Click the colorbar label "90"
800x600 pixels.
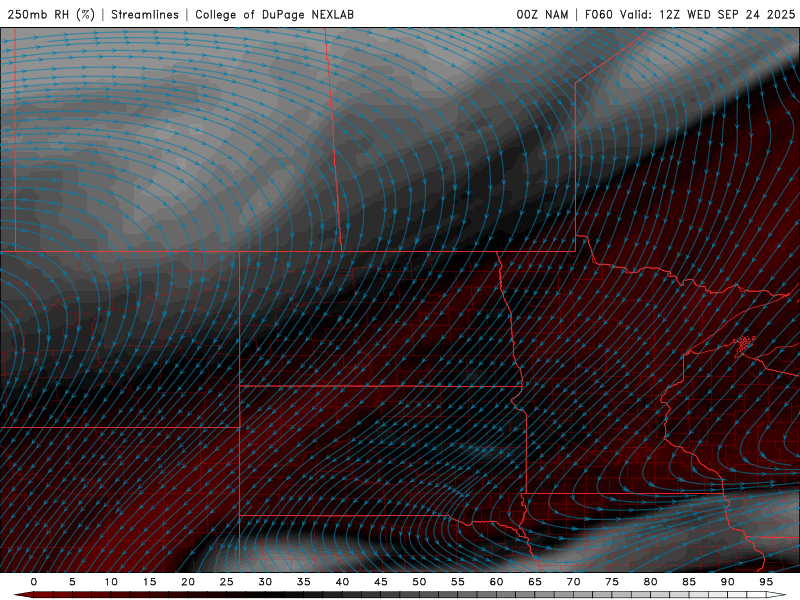click(727, 582)
